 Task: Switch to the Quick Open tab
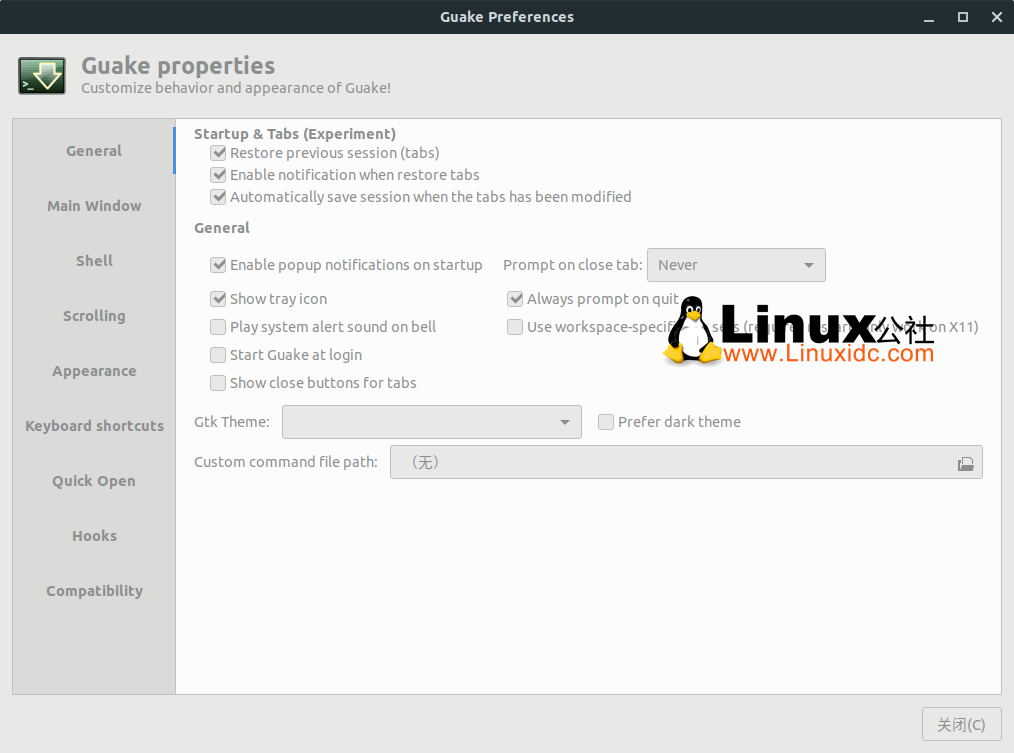coord(94,481)
